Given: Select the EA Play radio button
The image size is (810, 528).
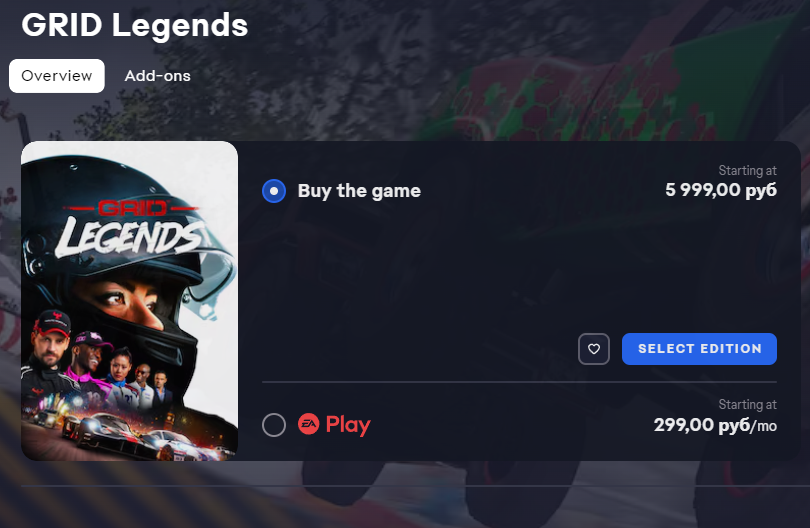Looking at the screenshot, I should [274, 425].
